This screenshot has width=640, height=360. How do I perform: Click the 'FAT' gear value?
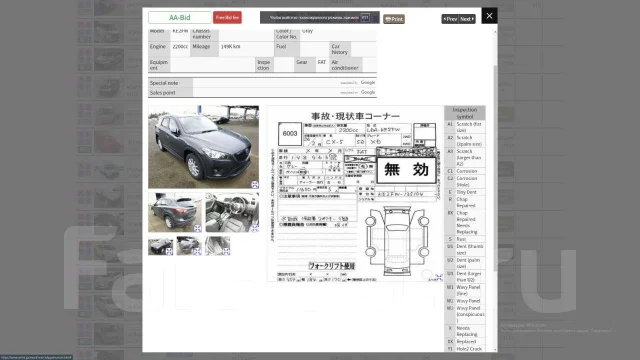click(x=322, y=62)
